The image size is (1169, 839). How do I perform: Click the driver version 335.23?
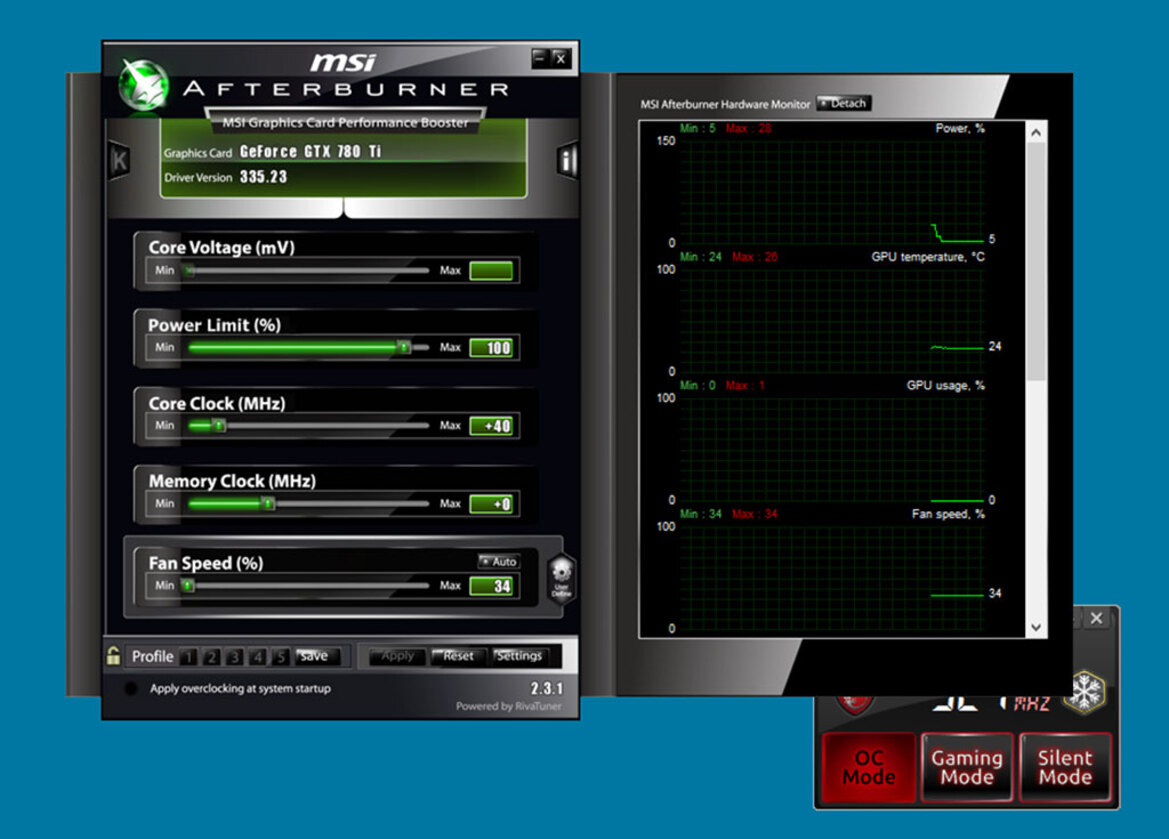tap(263, 177)
